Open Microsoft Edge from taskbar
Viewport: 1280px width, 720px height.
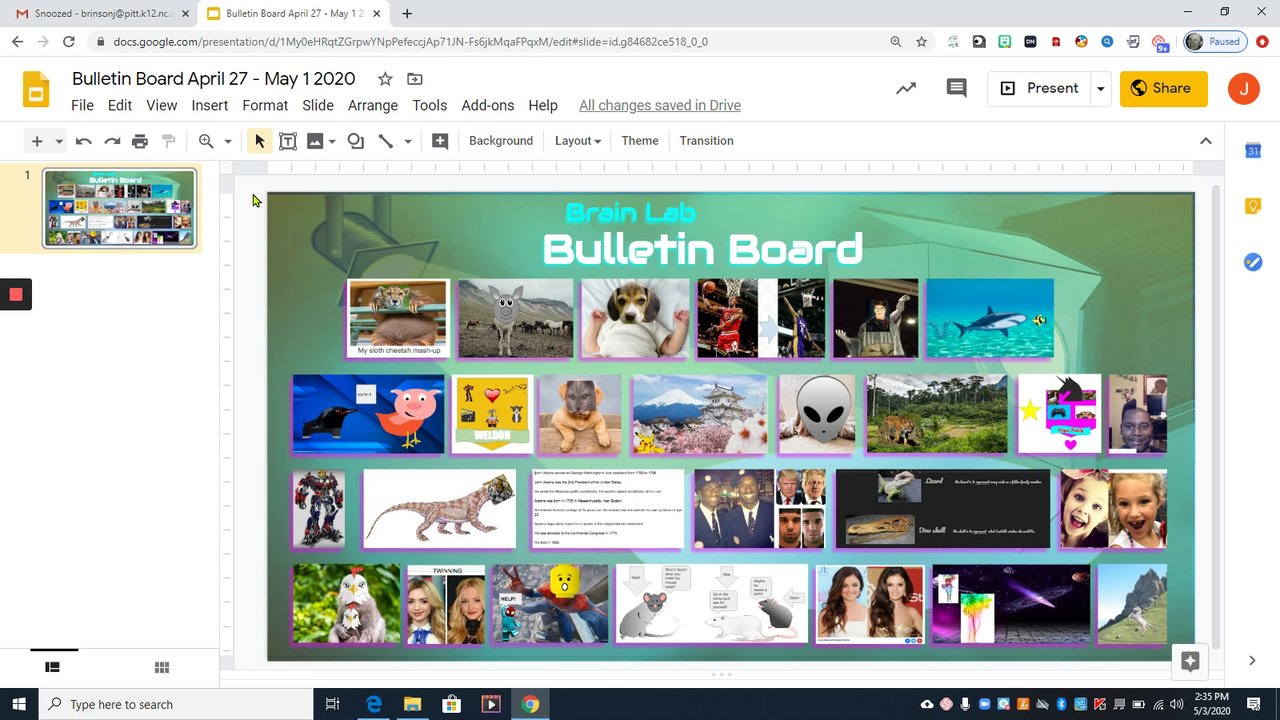pyautogui.click(x=374, y=704)
